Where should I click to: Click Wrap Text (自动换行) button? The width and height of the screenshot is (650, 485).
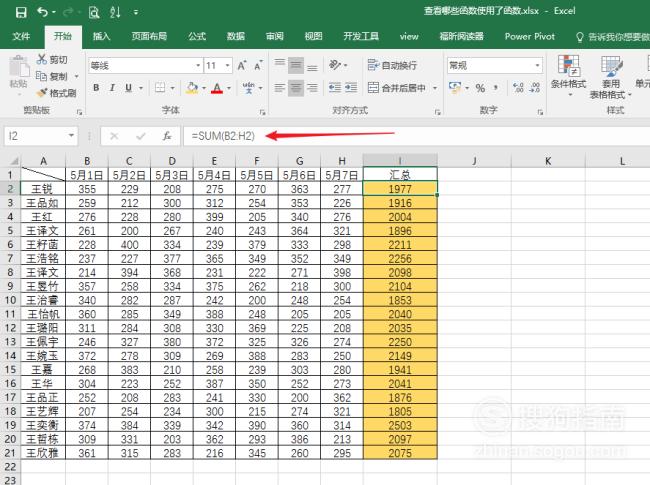[x=392, y=65]
